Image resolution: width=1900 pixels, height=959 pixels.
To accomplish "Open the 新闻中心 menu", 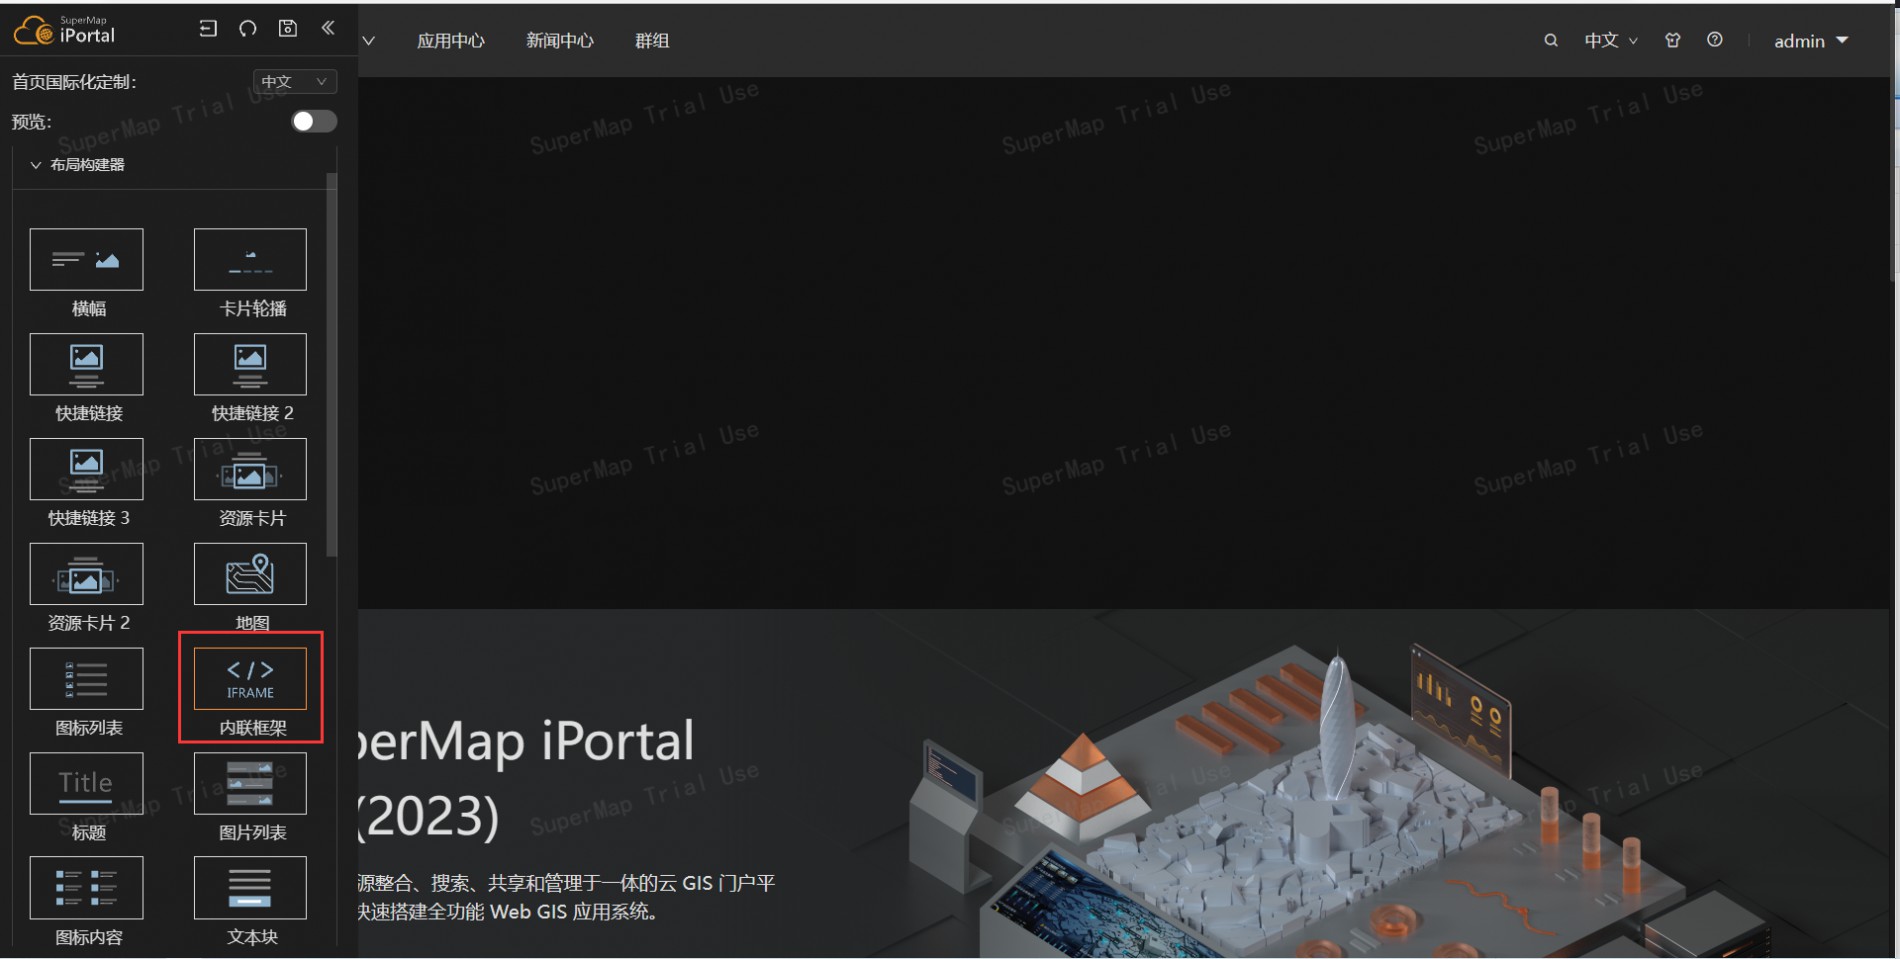I will click(560, 41).
